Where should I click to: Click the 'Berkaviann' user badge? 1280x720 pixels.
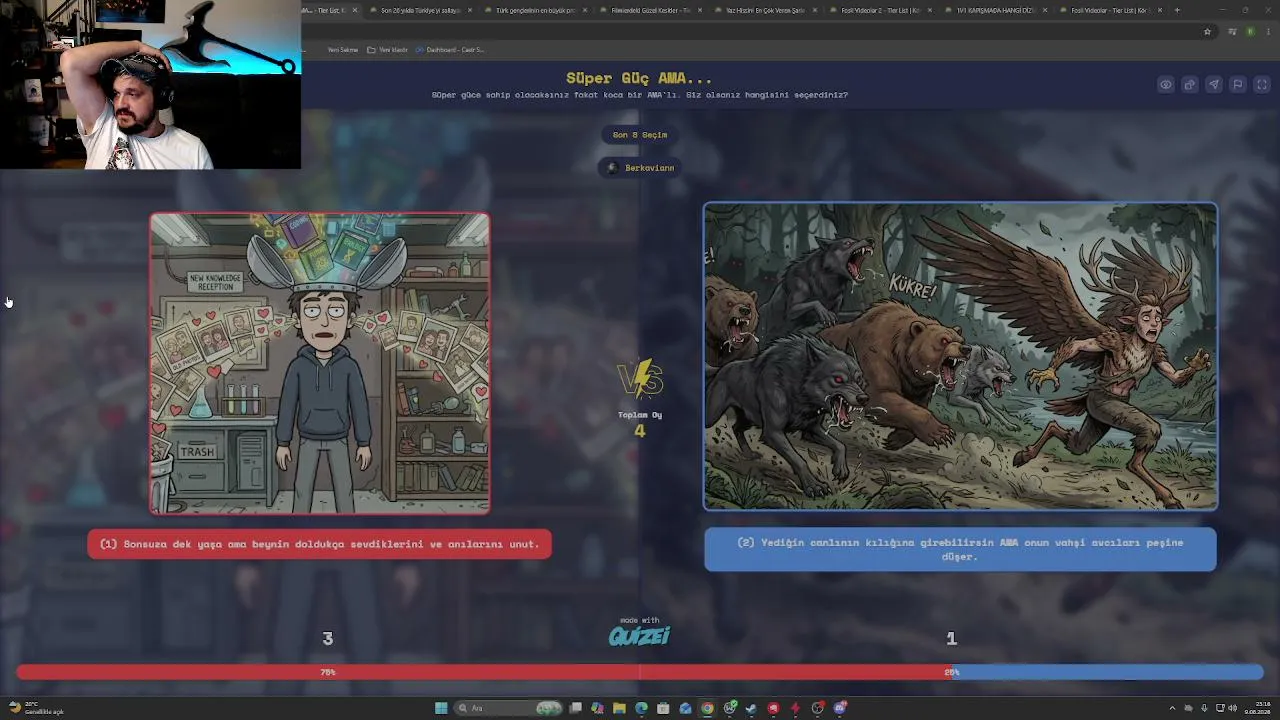click(x=640, y=168)
